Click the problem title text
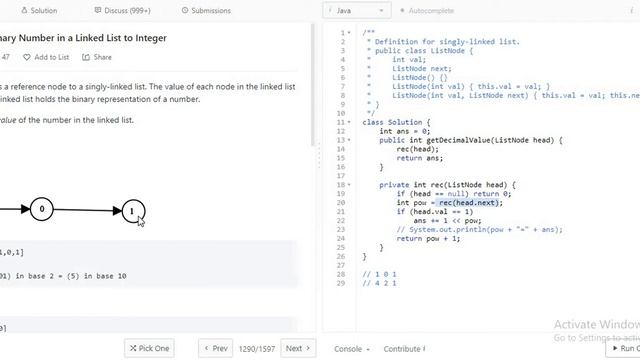Image resolution: width=640 pixels, height=360 pixels. tap(83, 38)
